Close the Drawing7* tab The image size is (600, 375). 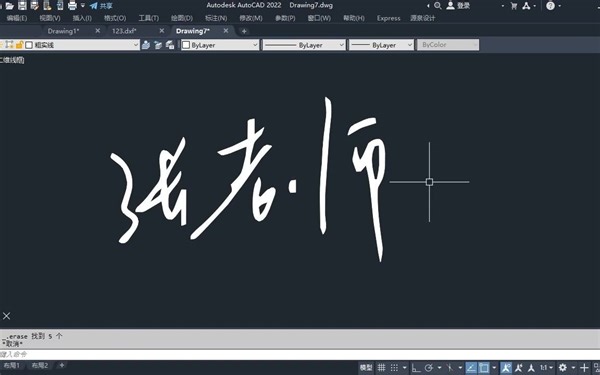(226, 31)
